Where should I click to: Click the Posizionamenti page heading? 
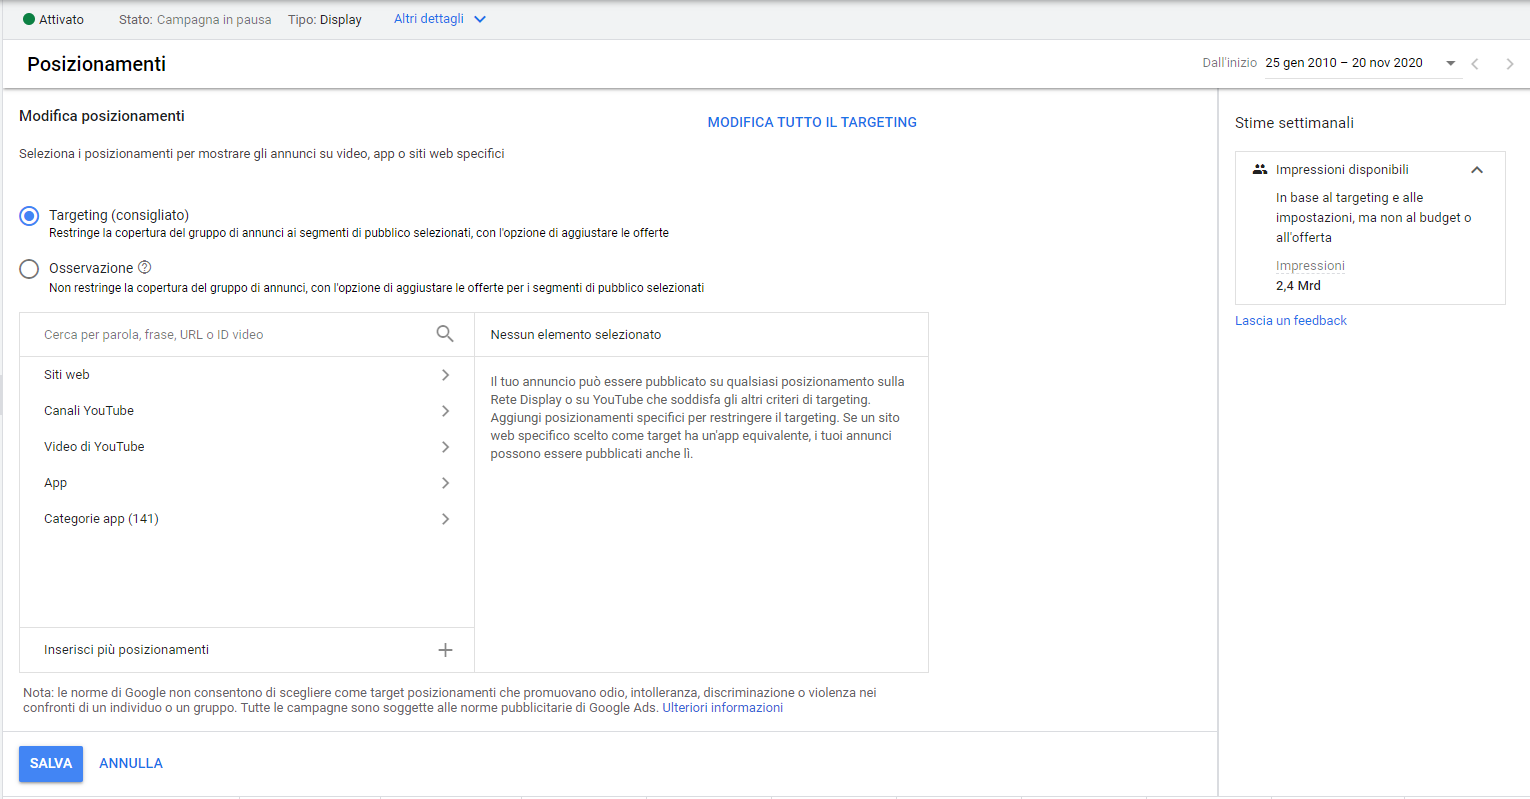coord(97,64)
